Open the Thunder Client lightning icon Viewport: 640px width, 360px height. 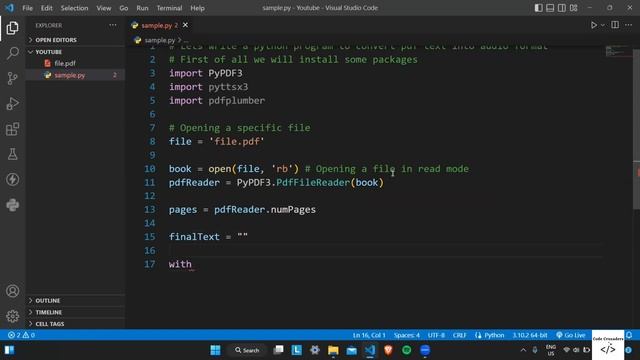[x=12, y=179]
